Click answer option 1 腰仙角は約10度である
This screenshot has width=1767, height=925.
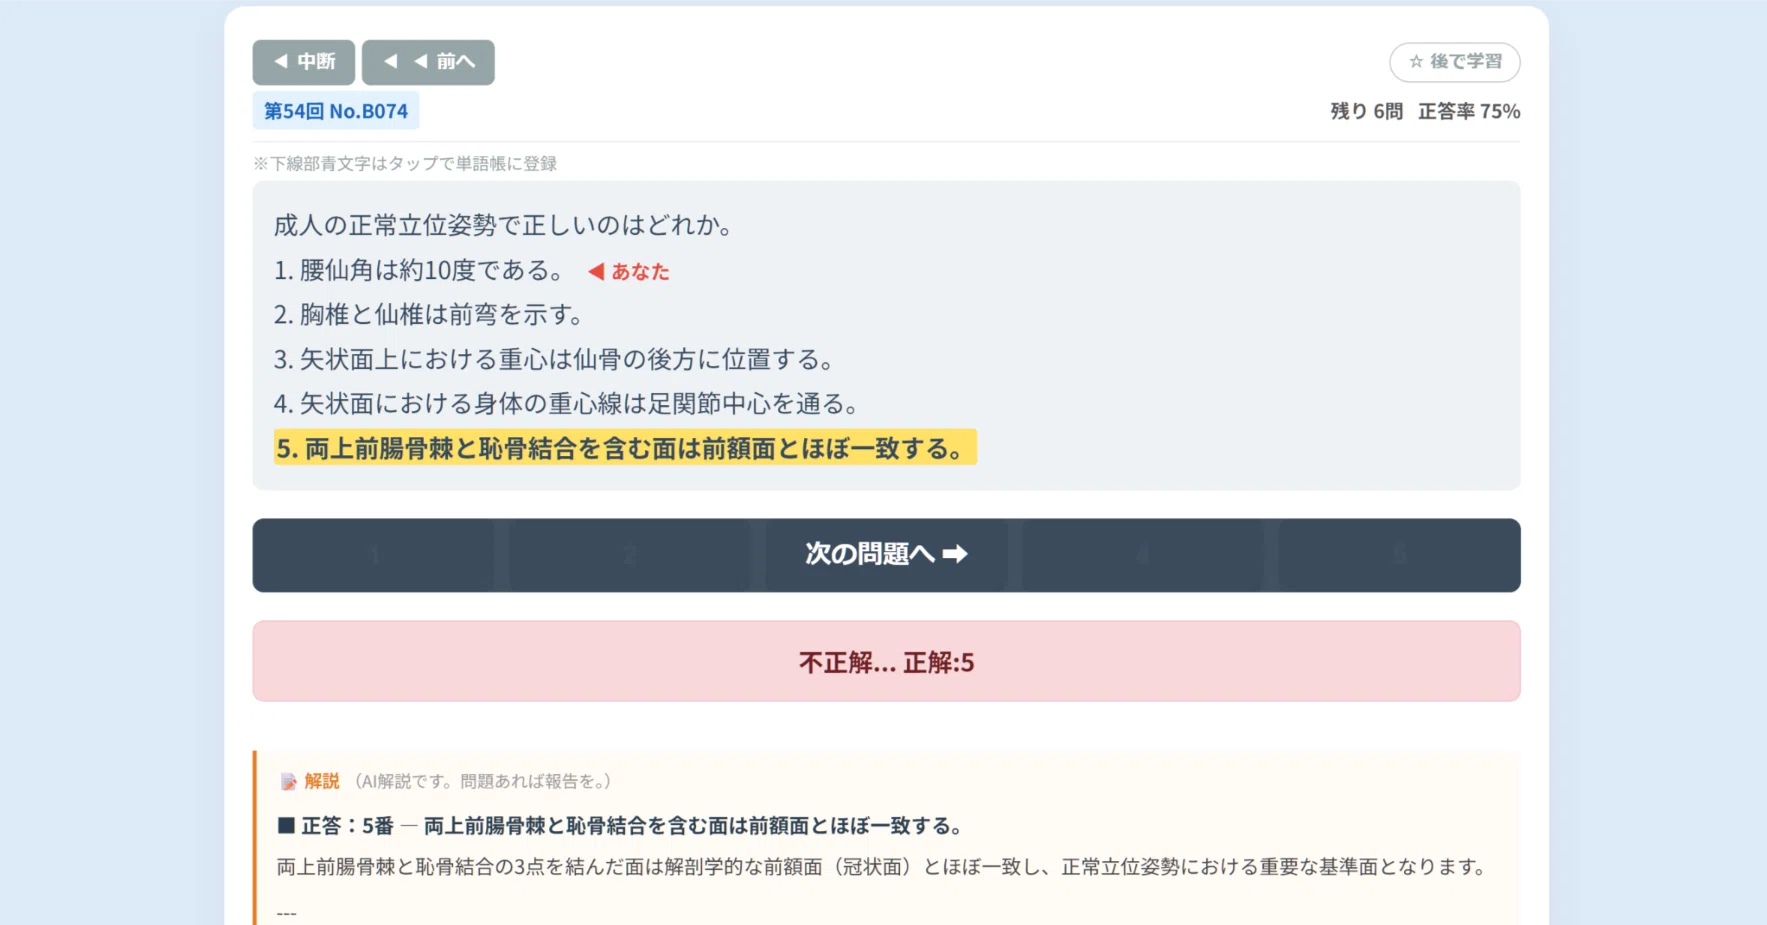tap(420, 270)
